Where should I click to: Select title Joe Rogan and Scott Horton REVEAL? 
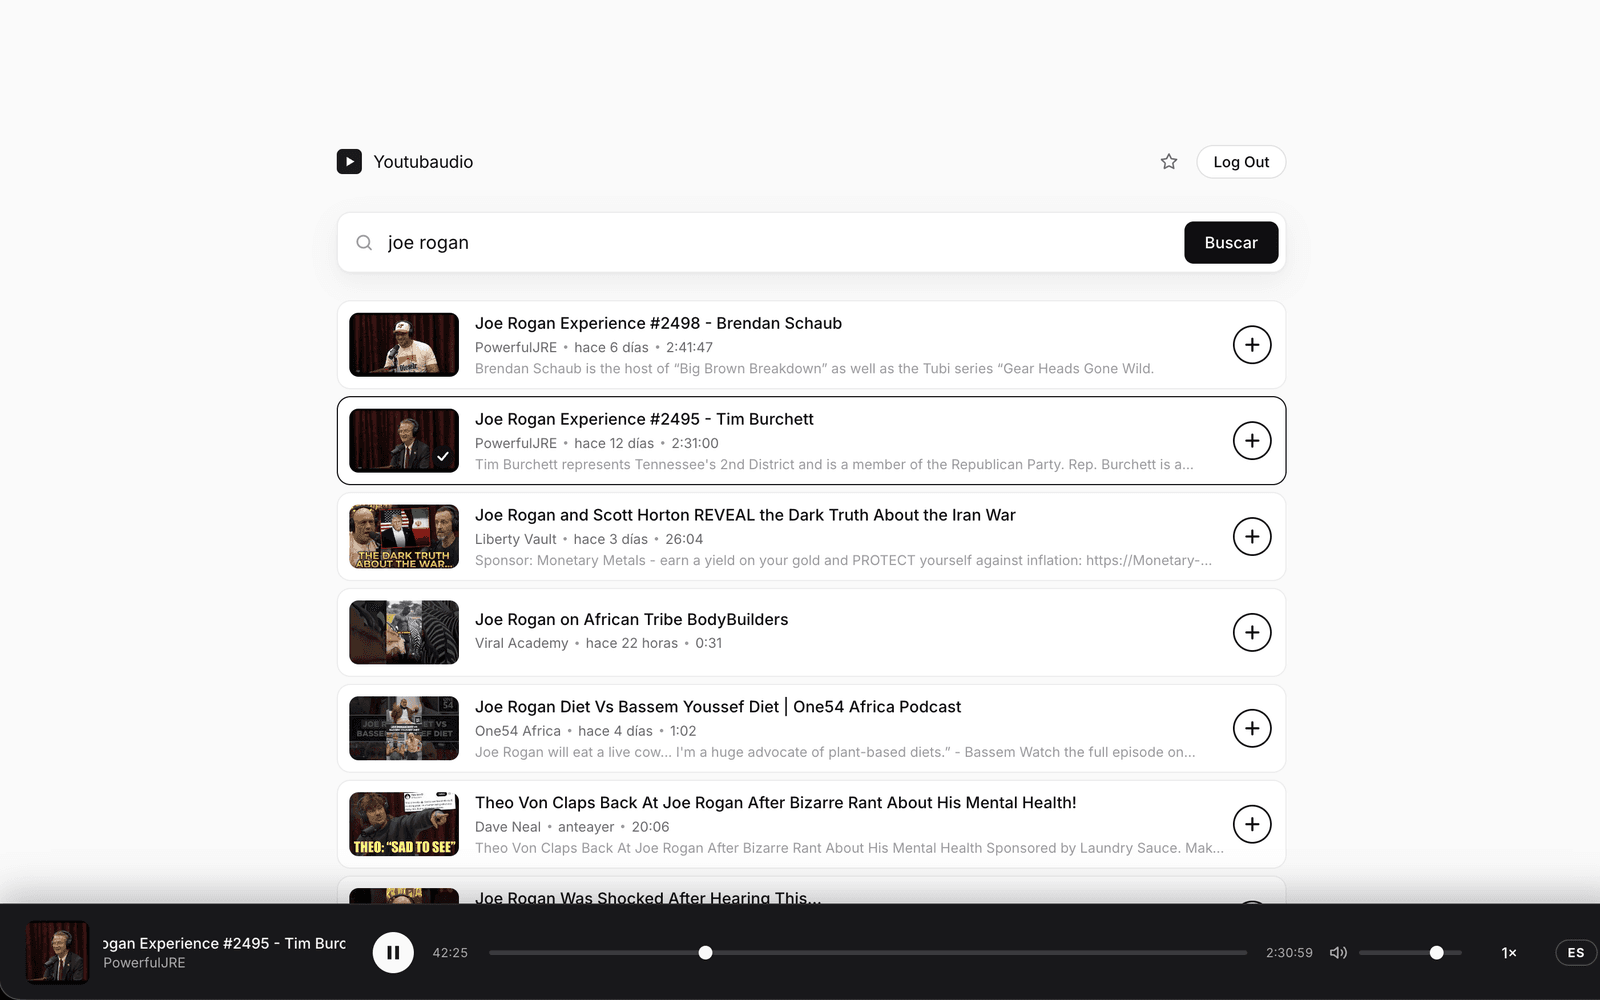tap(745, 516)
